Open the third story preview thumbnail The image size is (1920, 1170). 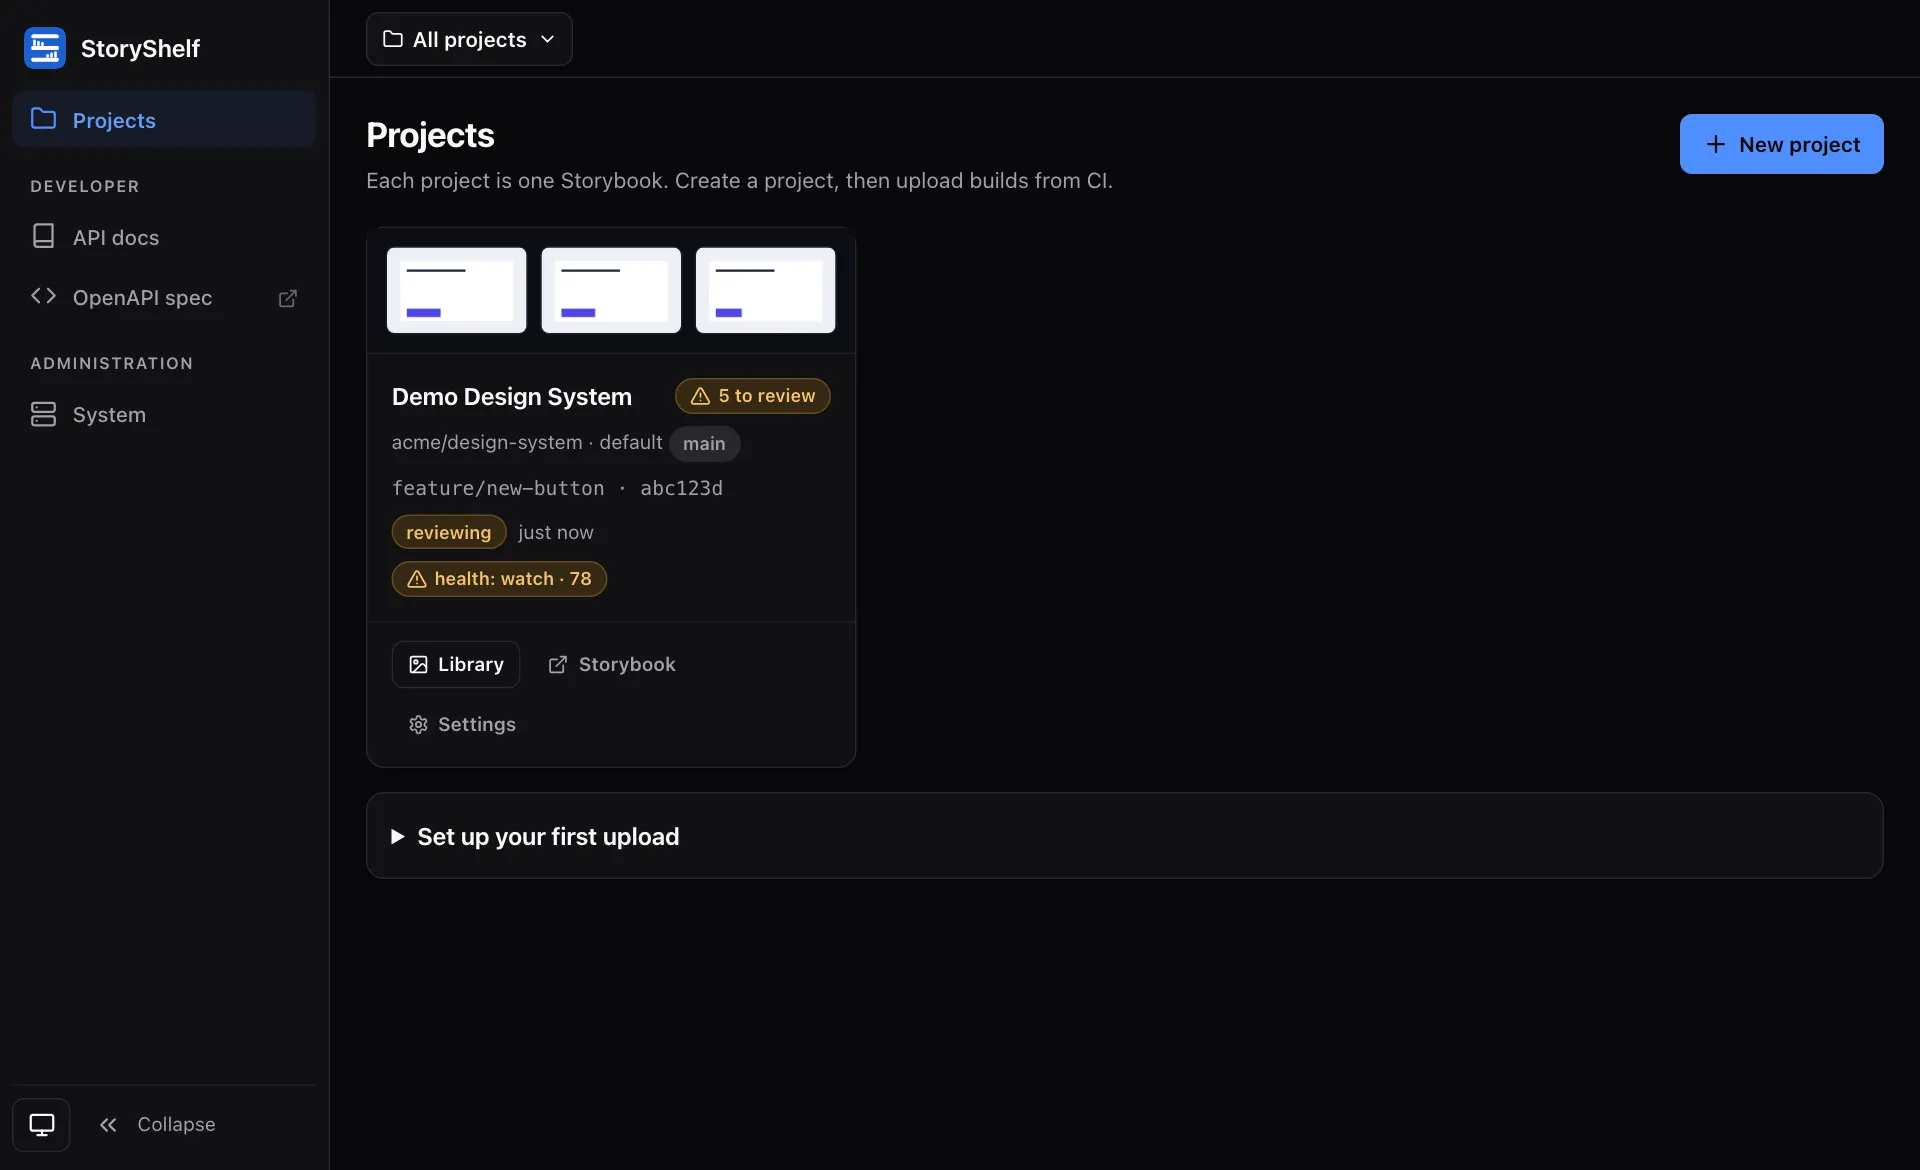[x=766, y=290]
